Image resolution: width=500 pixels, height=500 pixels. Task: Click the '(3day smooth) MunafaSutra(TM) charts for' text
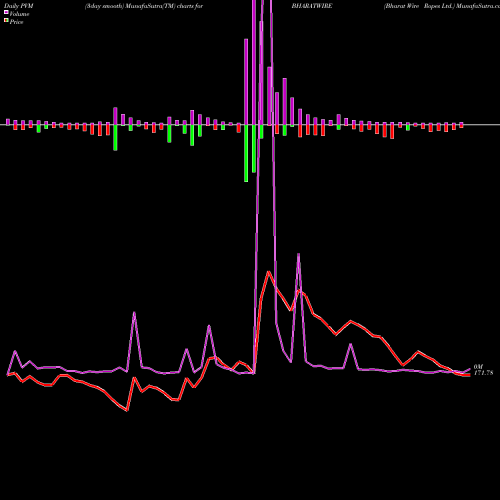[144, 6]
